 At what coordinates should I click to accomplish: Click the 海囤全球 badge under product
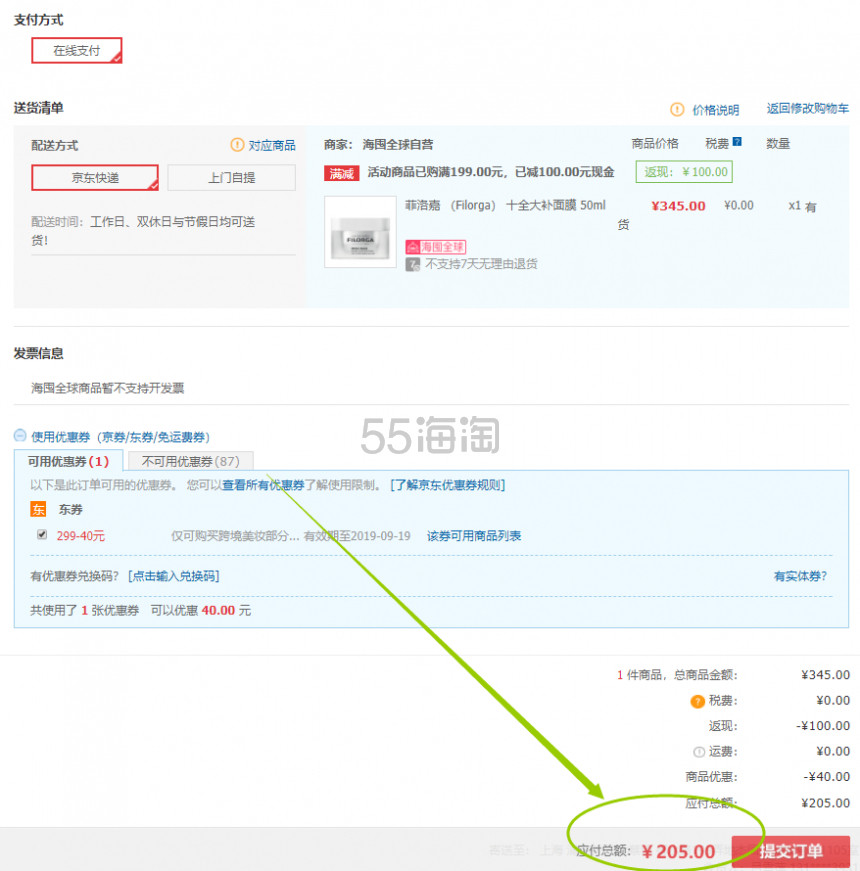coord(436,247)
